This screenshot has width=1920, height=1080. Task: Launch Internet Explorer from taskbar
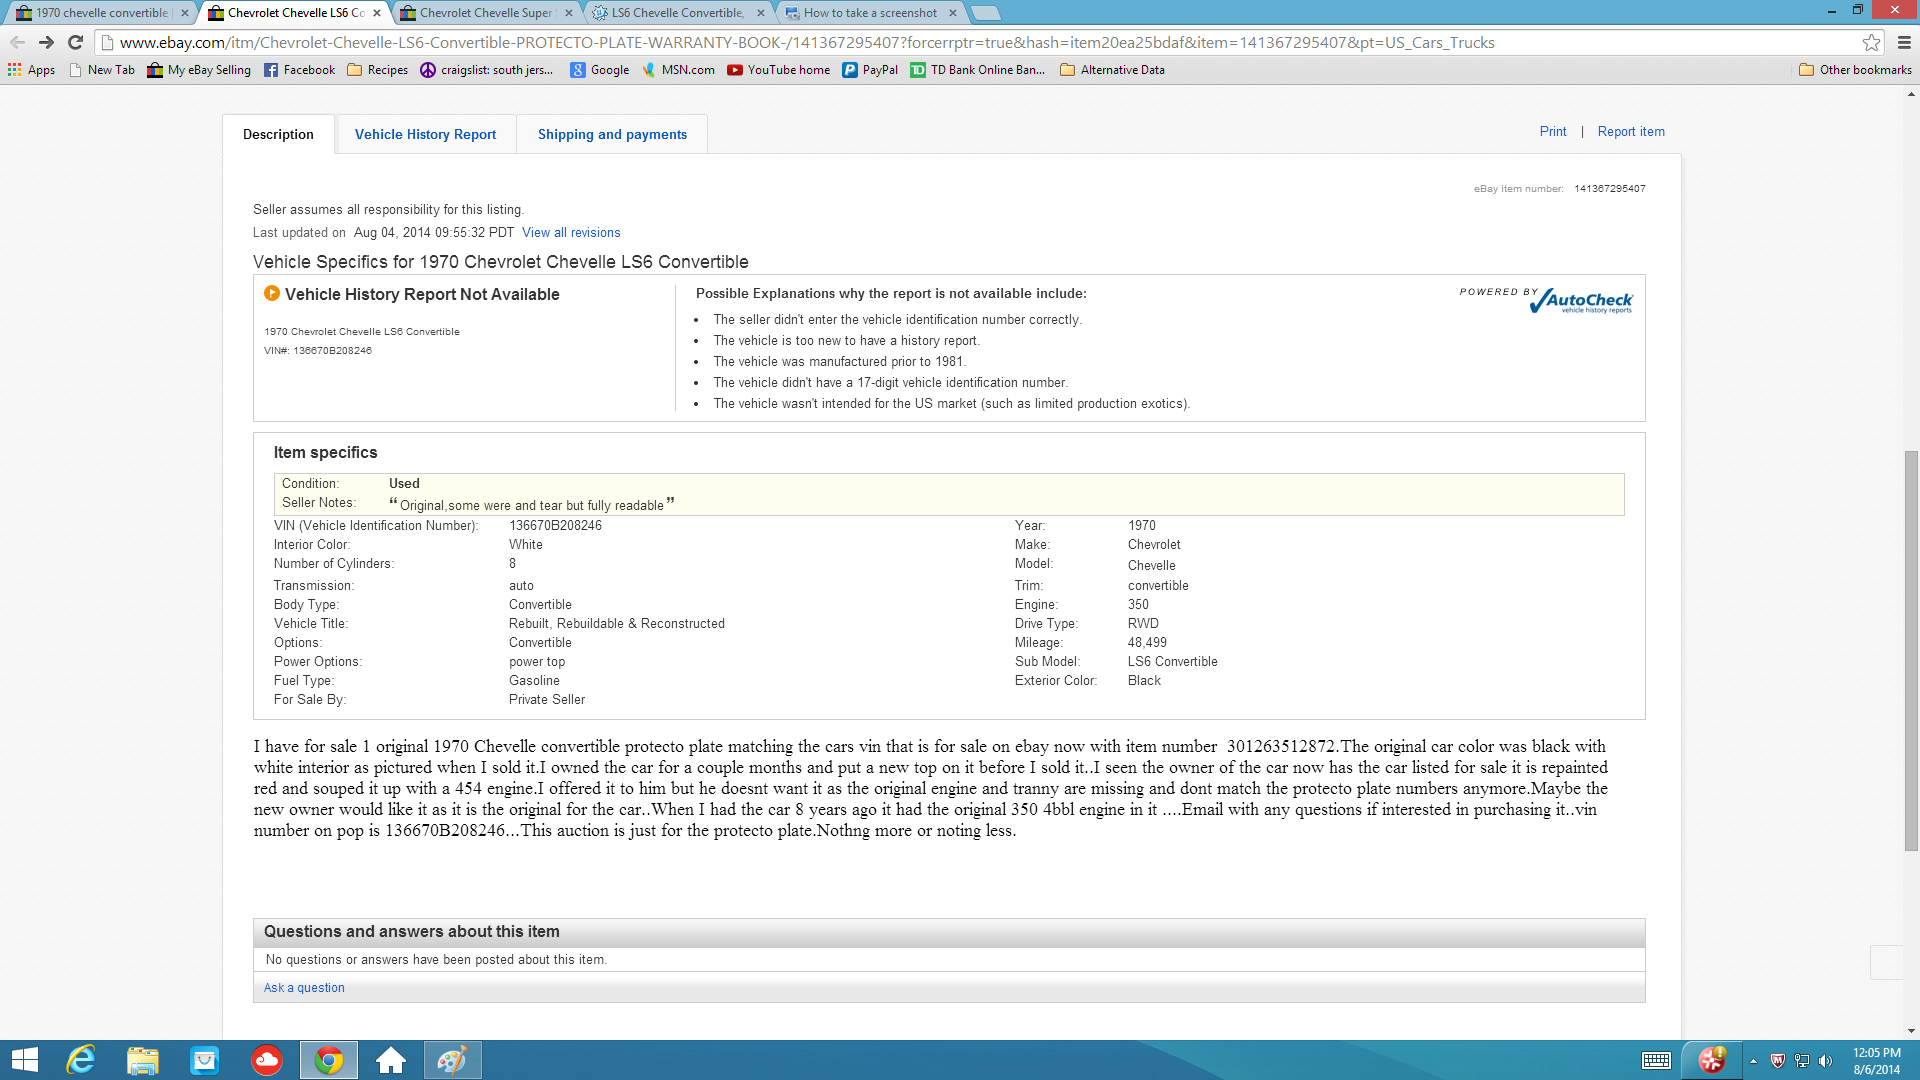click(x=80, y=1060)
